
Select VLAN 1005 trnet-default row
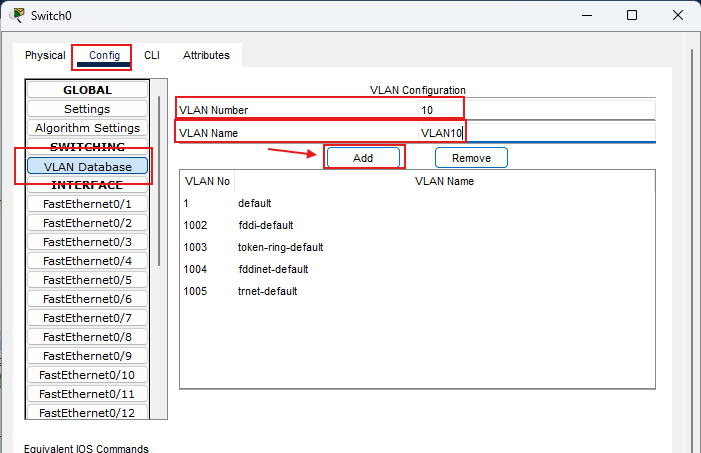coord(417,291)
